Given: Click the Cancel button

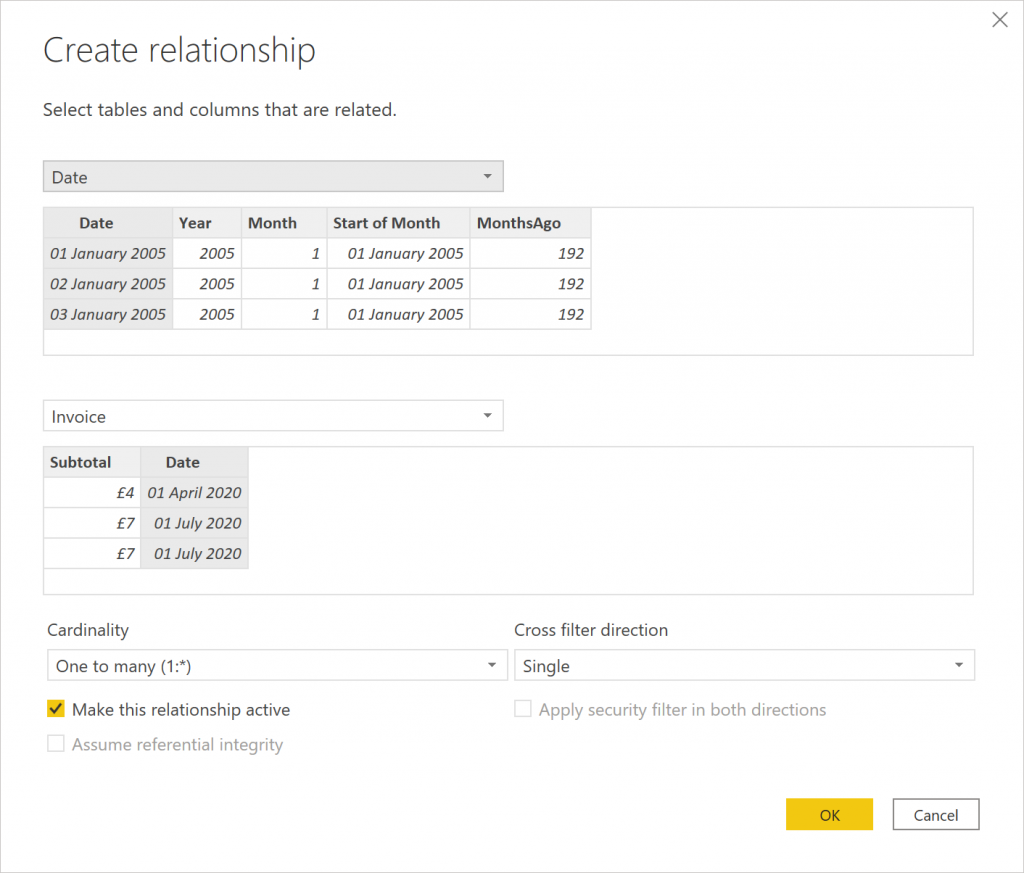Looking at the screenshot, I should (x=936, y=814).
